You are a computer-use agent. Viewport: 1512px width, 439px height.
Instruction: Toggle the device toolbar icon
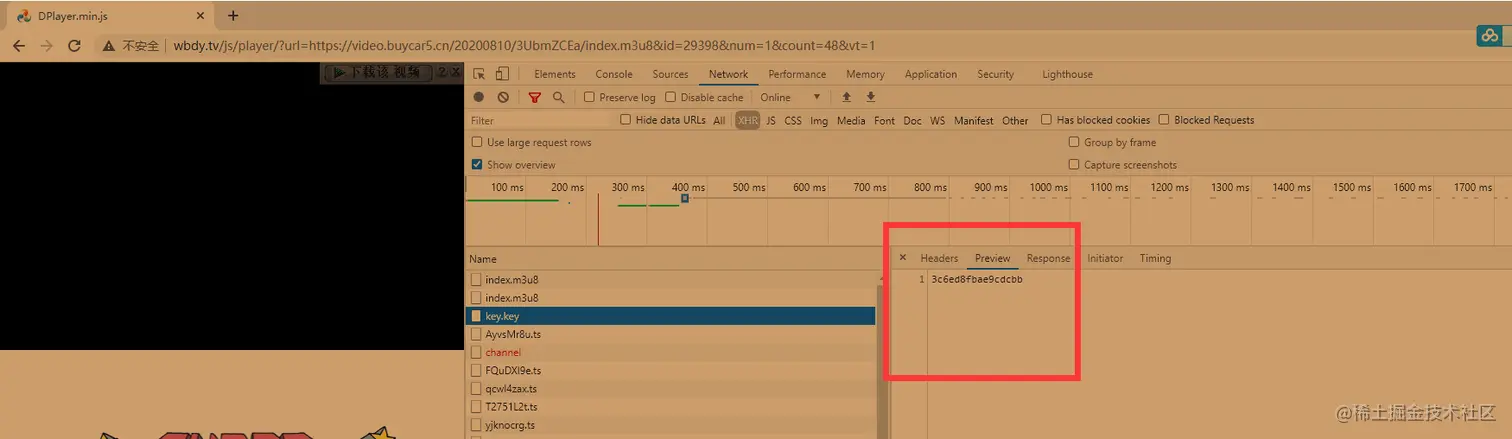coord(502,74)
